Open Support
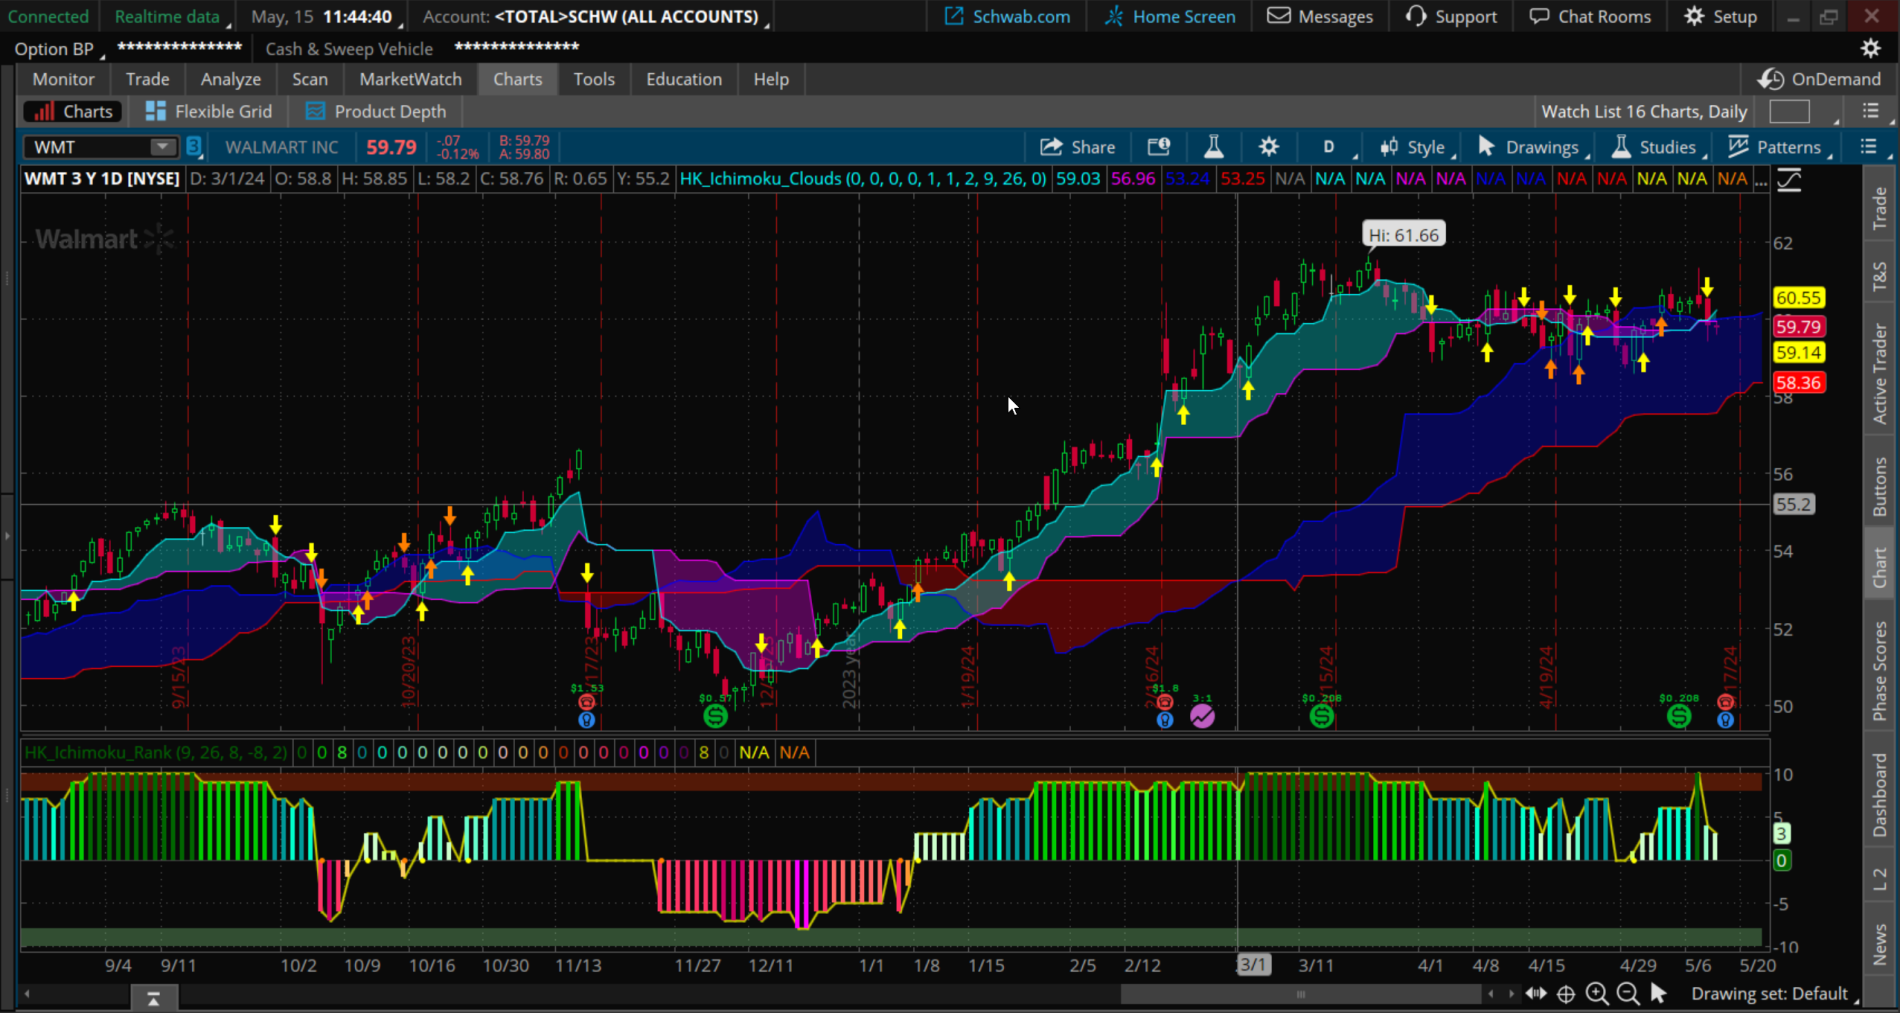This screenshot has height=1013, width=1900. point(1451,16)
